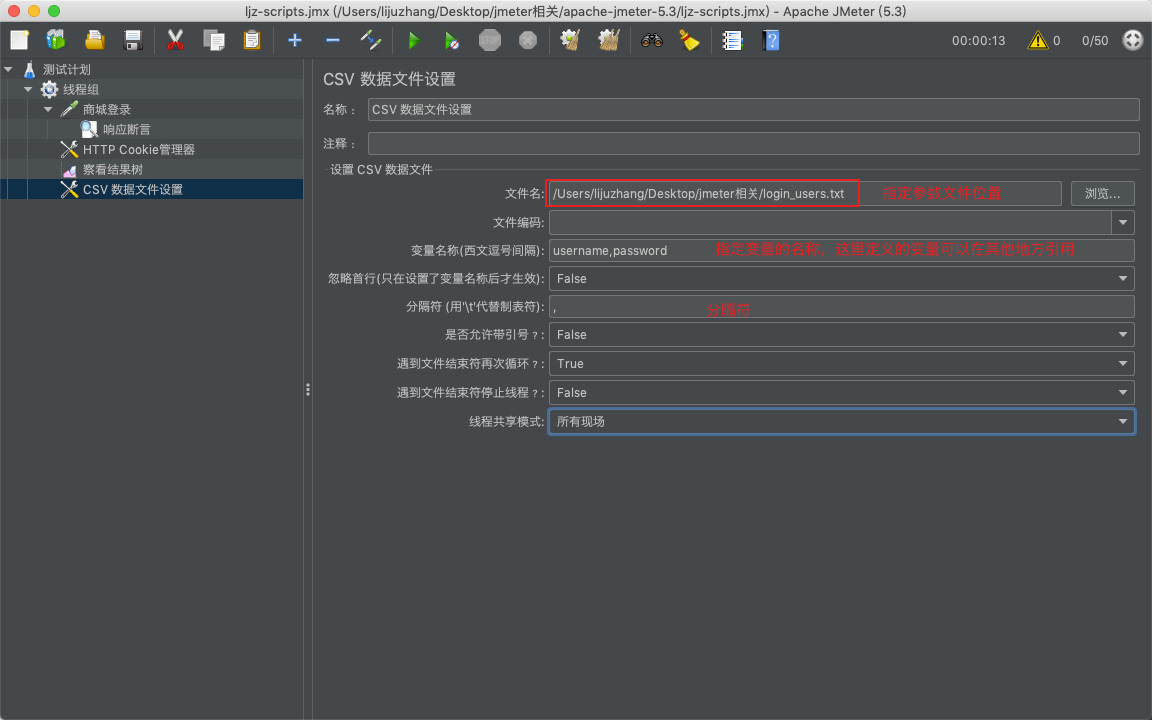Viewport: 1152px width, 720px height.
Task: Click the 文件名 path input field
Action: click(804, 193)
